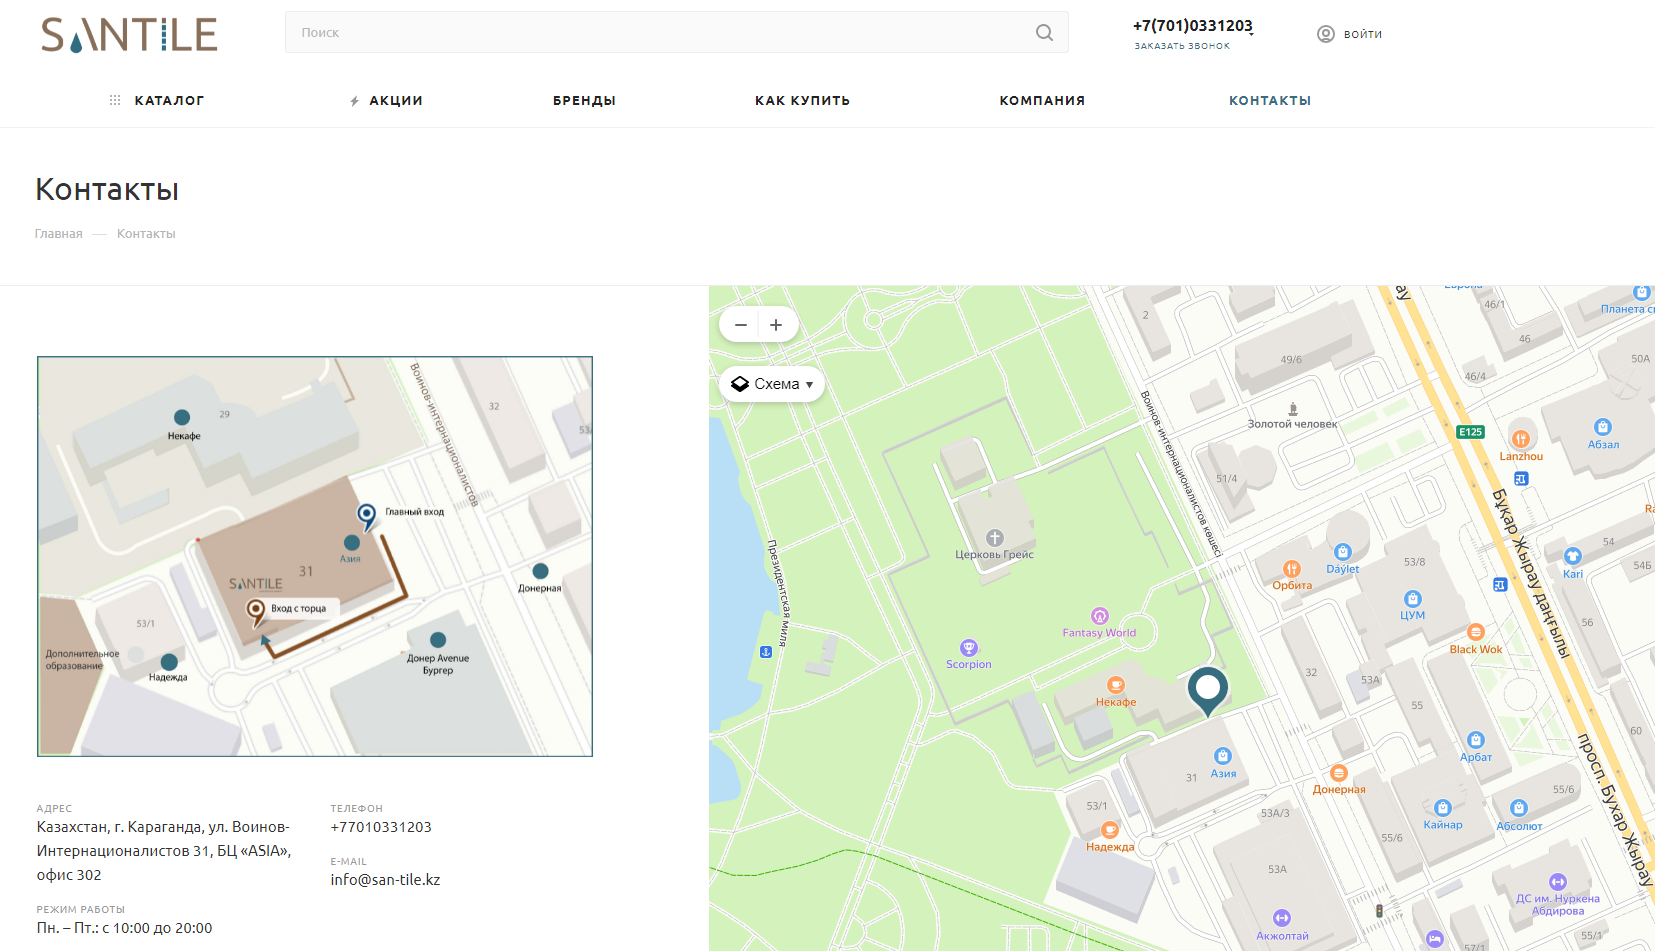The width and height of the screenshot is (1655, 951).
Task: Focus the Поиск search field
Action: point(676,32)
